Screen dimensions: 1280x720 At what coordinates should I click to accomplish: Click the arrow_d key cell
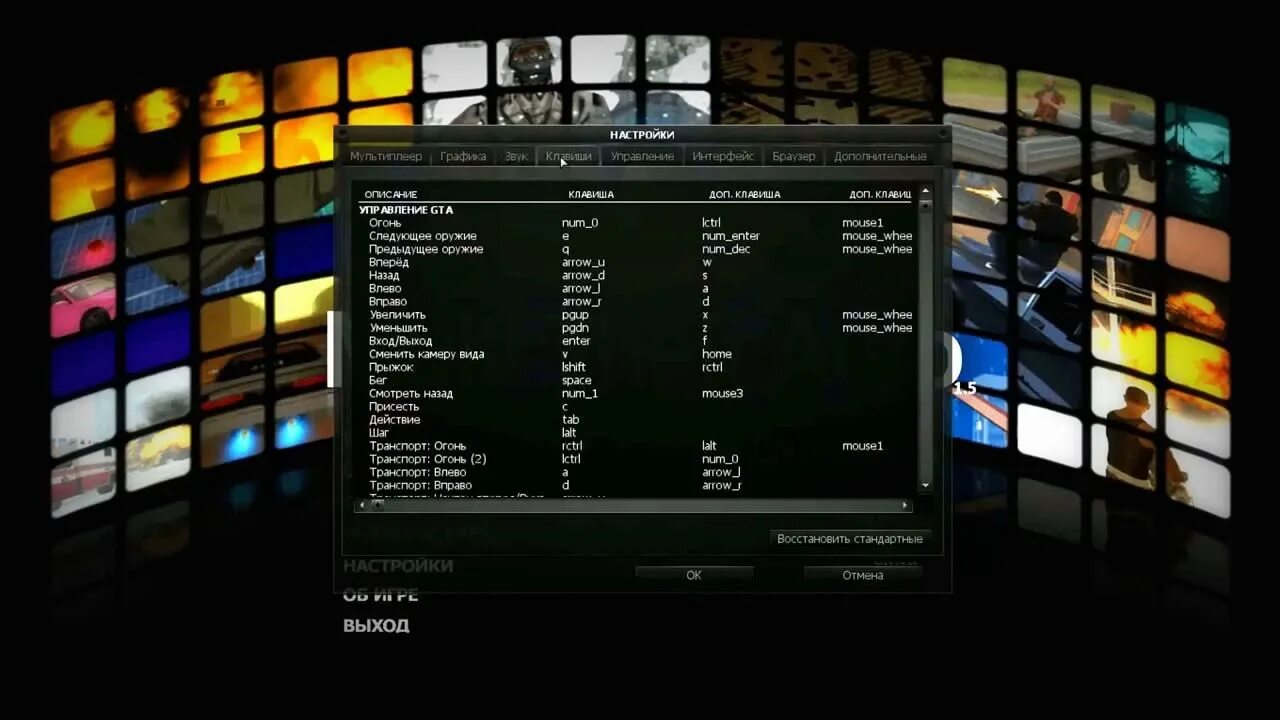(583, 275)
